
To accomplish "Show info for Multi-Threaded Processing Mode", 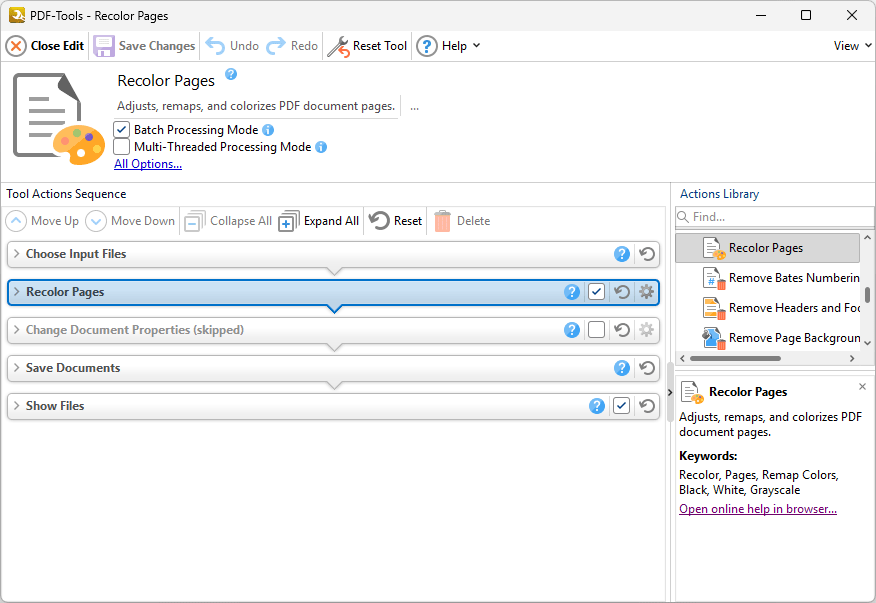I will [x=321, y=147].
